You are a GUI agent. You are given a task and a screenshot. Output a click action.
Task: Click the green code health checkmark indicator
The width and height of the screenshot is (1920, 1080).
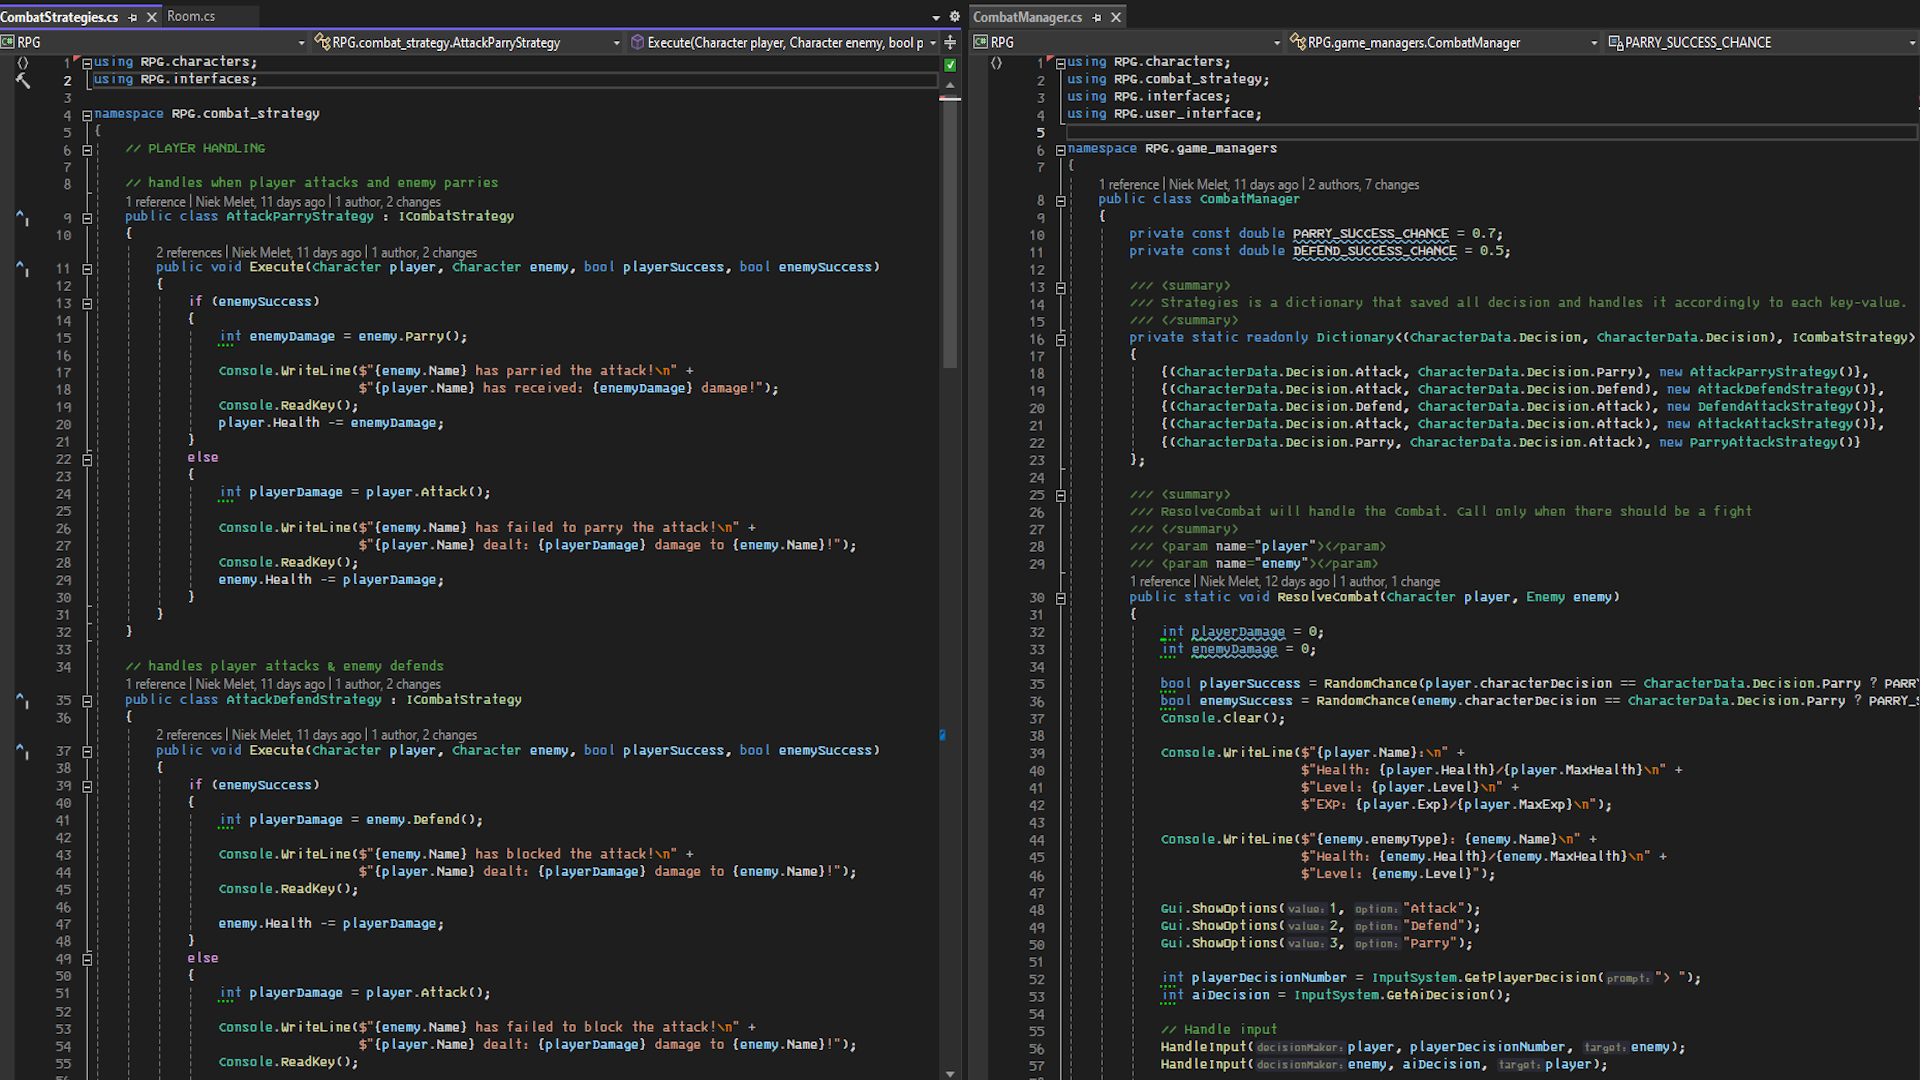(x=950, y=65)
